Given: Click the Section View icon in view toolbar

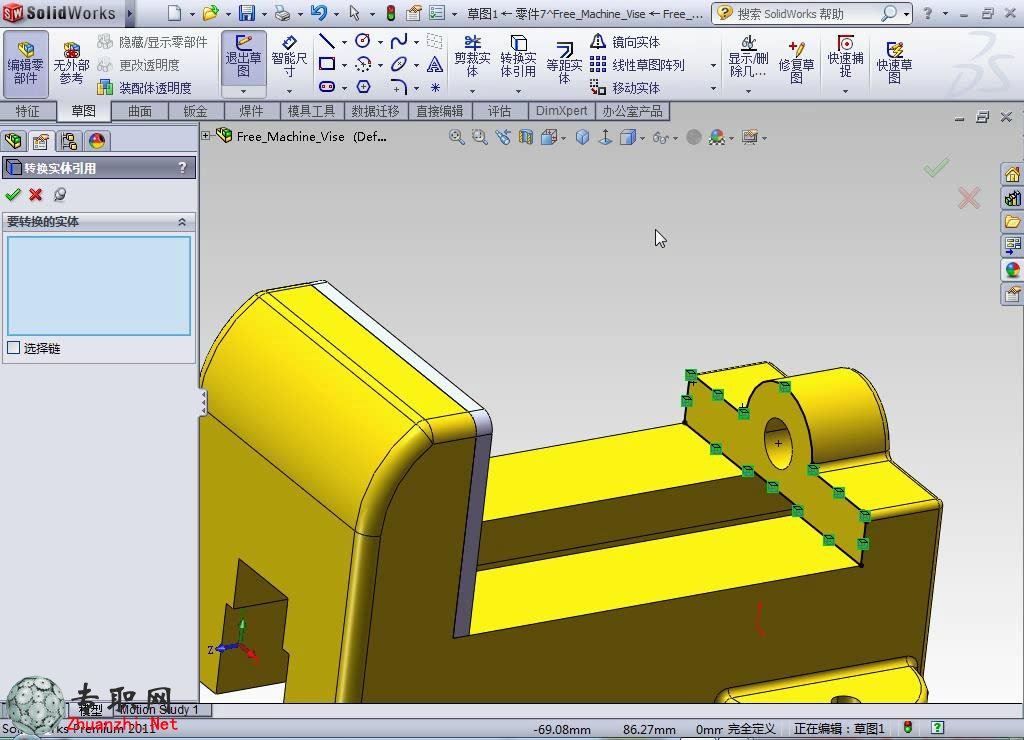Looking at the screenshot, I should pos(526,137).
